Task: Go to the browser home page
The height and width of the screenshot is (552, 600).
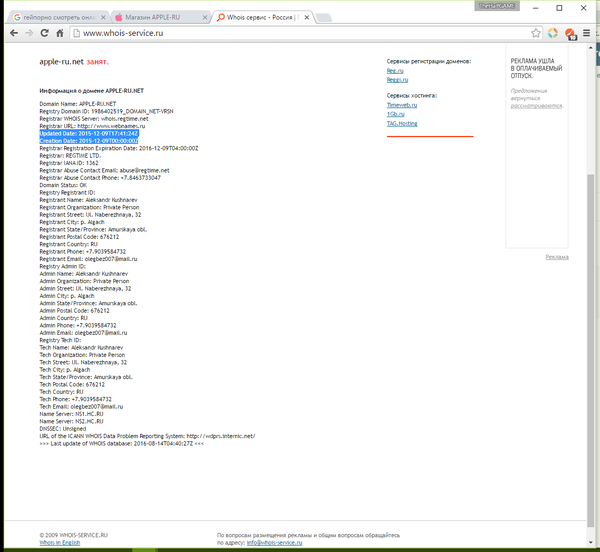Action: pos(61,33)
